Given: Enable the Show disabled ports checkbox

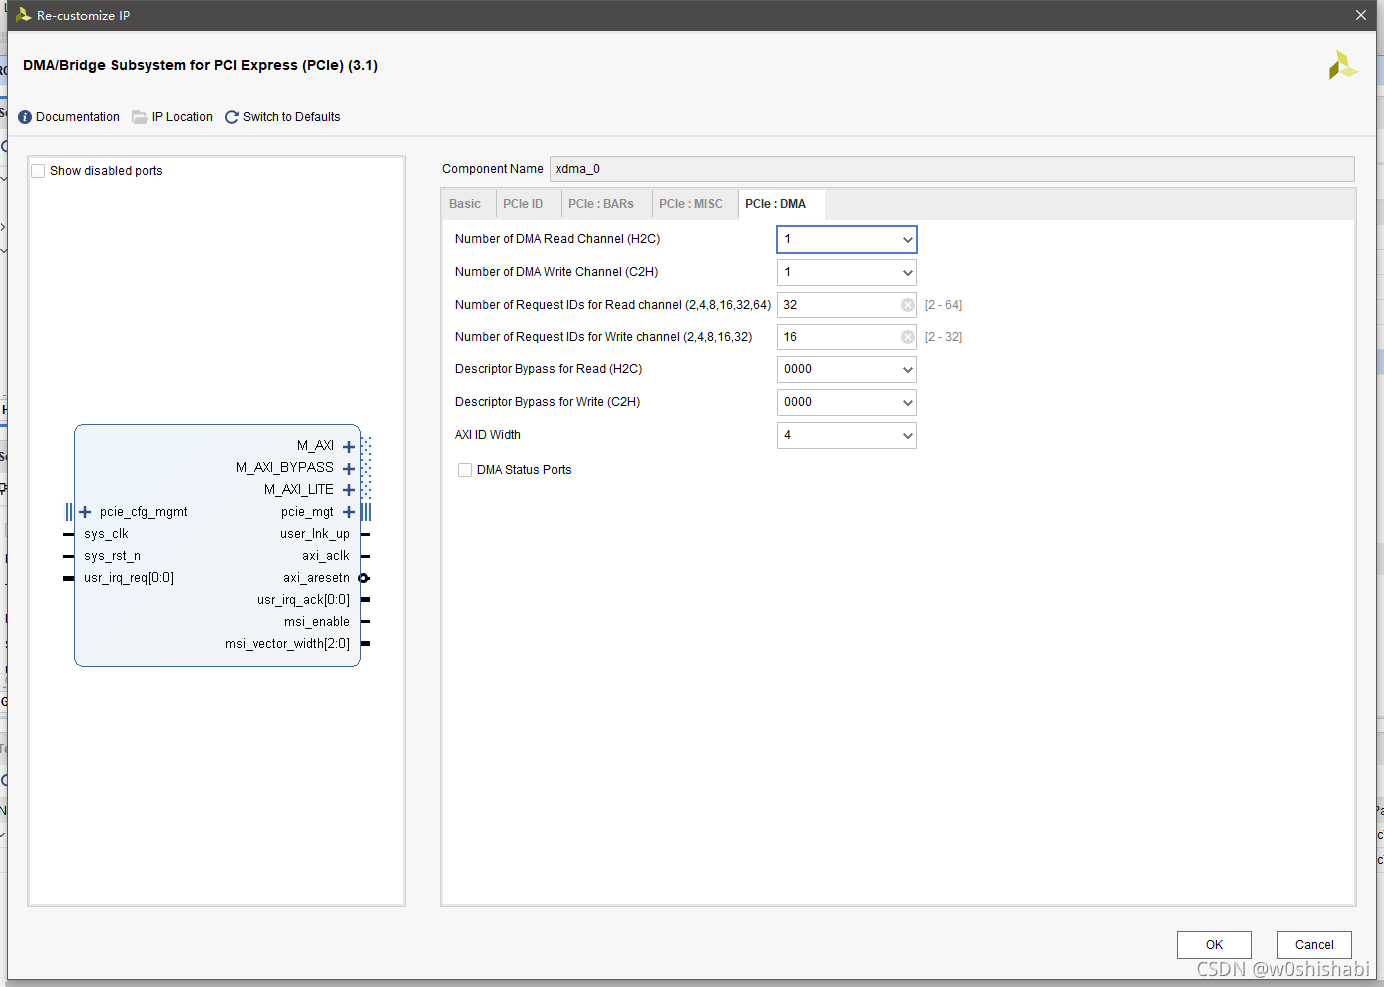Looking at the screenshot, I should point(38,171).
